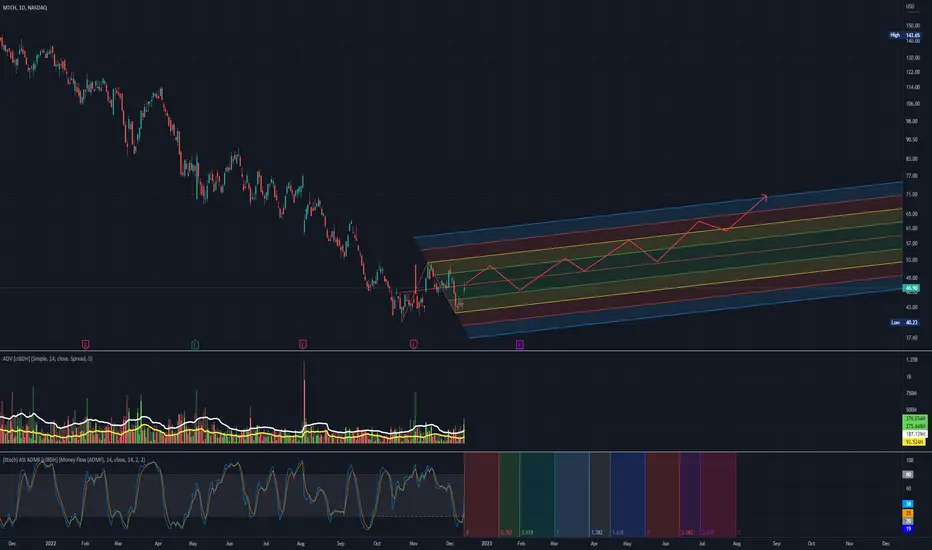The image size is (932, 550).
Task: Click the 2023 label on the time axis
Action: click(x=486, y=543)
